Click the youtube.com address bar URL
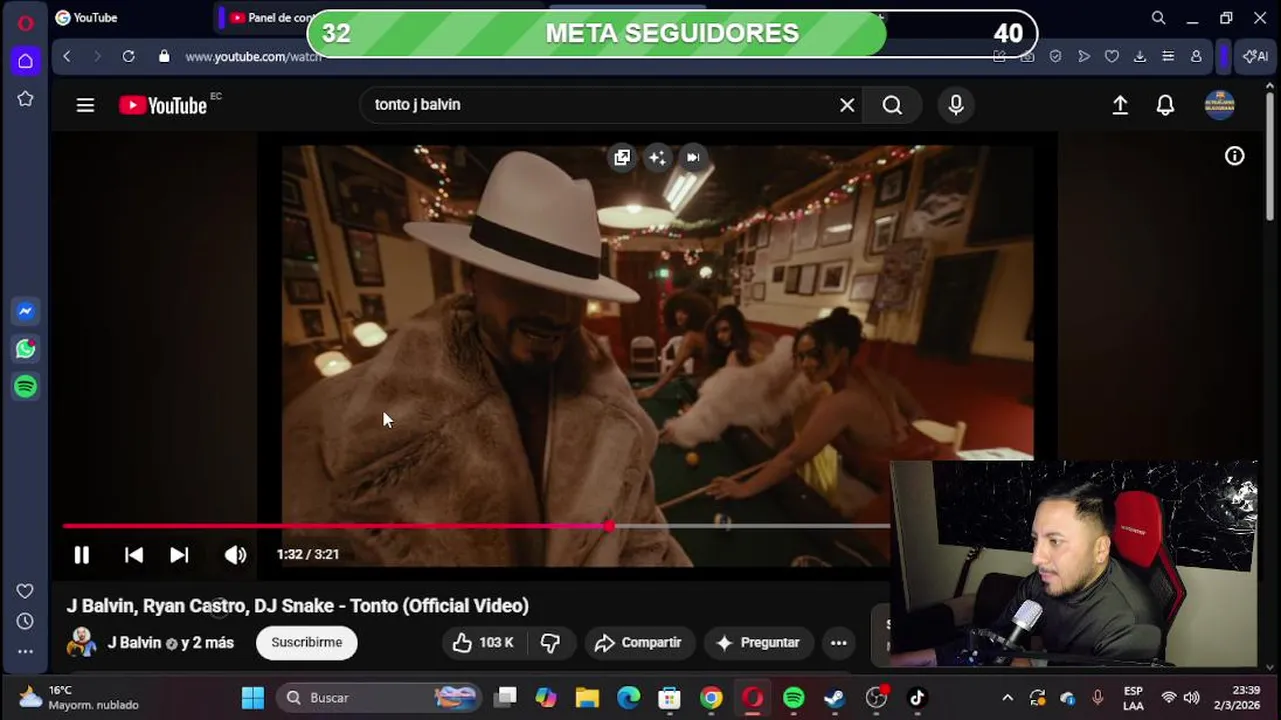Viewport: 1281px width, 720px height. (253, 57)
